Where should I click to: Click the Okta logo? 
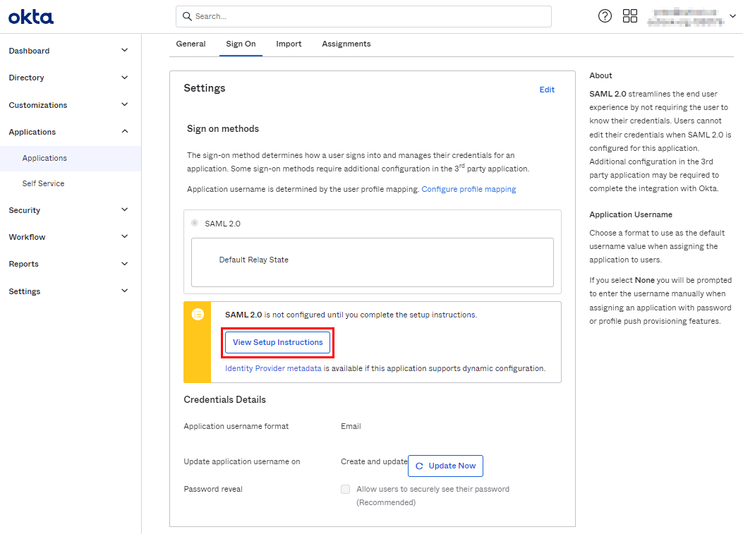pyautogui.click(x=31, y=17)
